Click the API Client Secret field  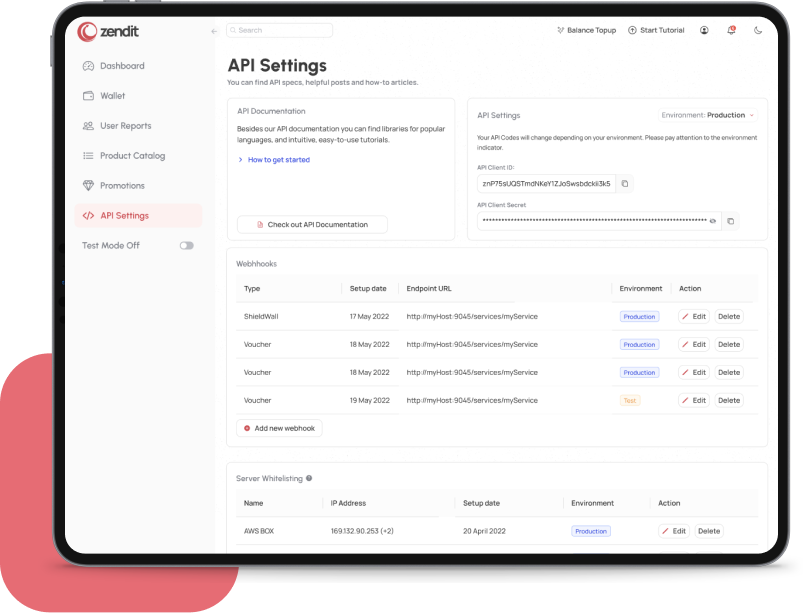click(x=599, y=221)
